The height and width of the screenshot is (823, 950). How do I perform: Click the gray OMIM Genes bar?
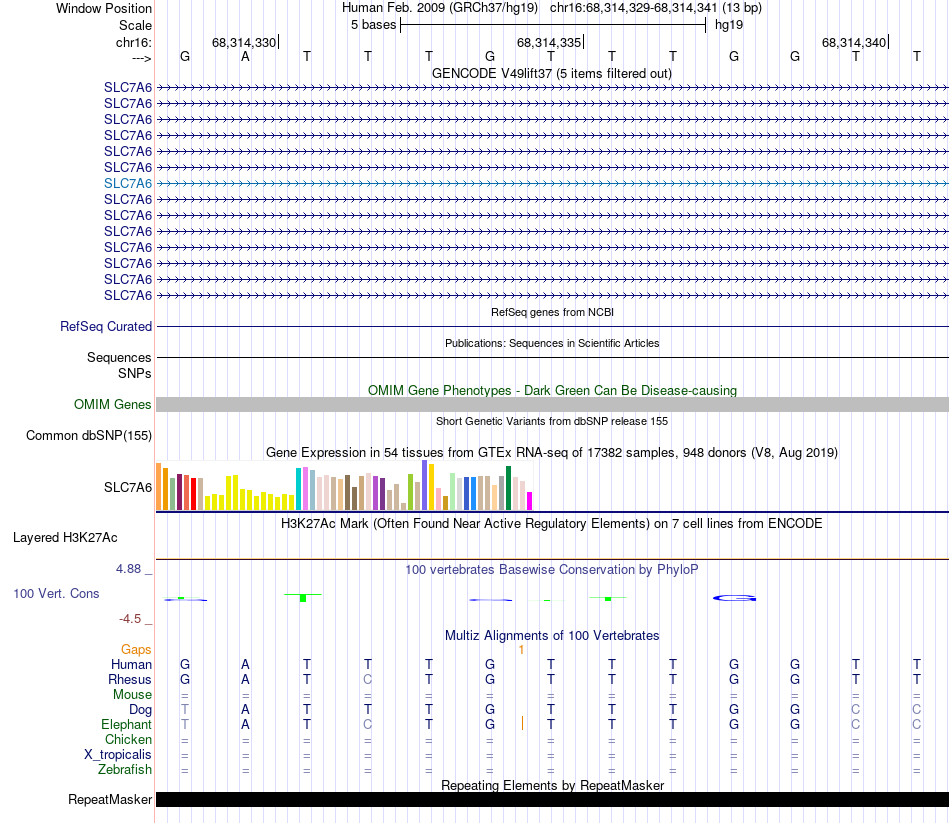(552, 404)
